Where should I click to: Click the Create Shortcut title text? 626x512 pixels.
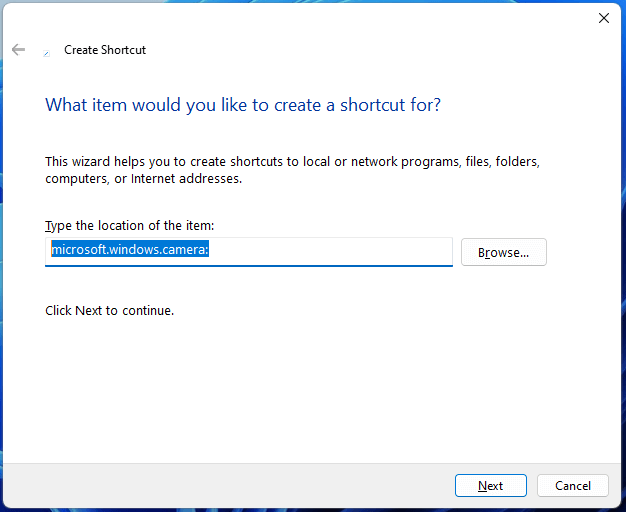click(x=105, y=50)
